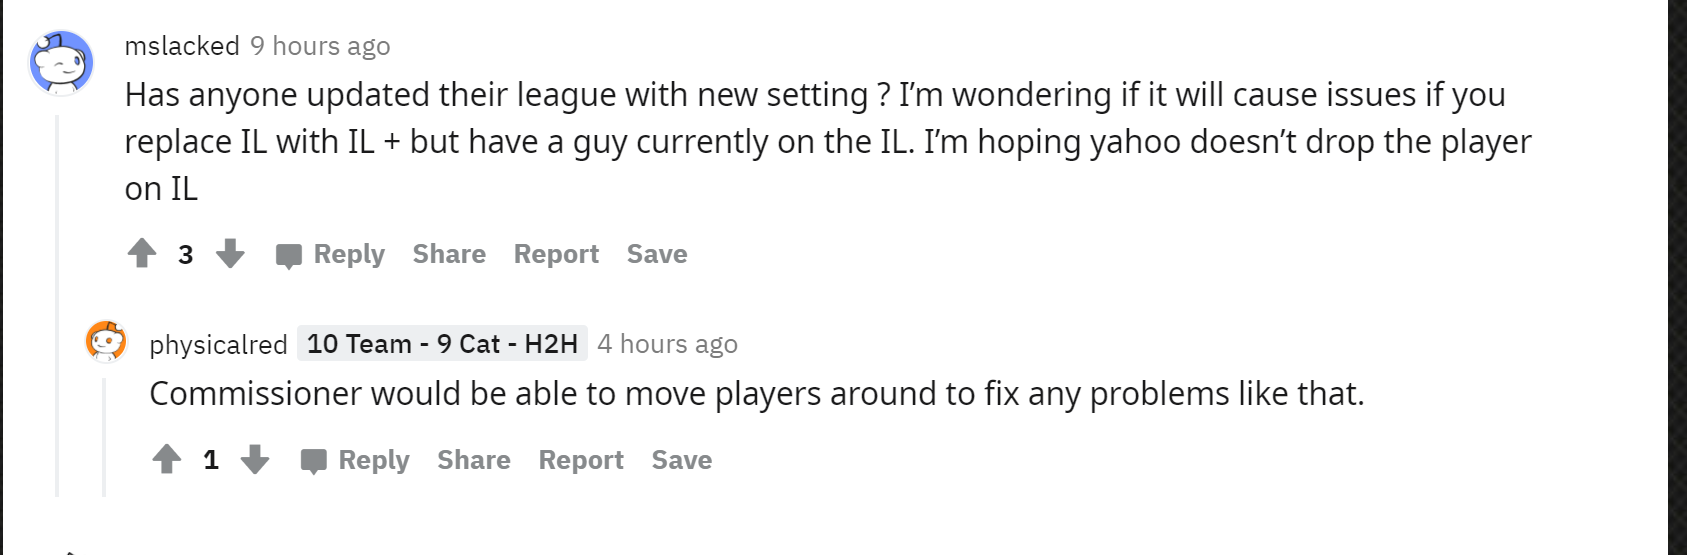Save physicalred's reply

point(682,460)
